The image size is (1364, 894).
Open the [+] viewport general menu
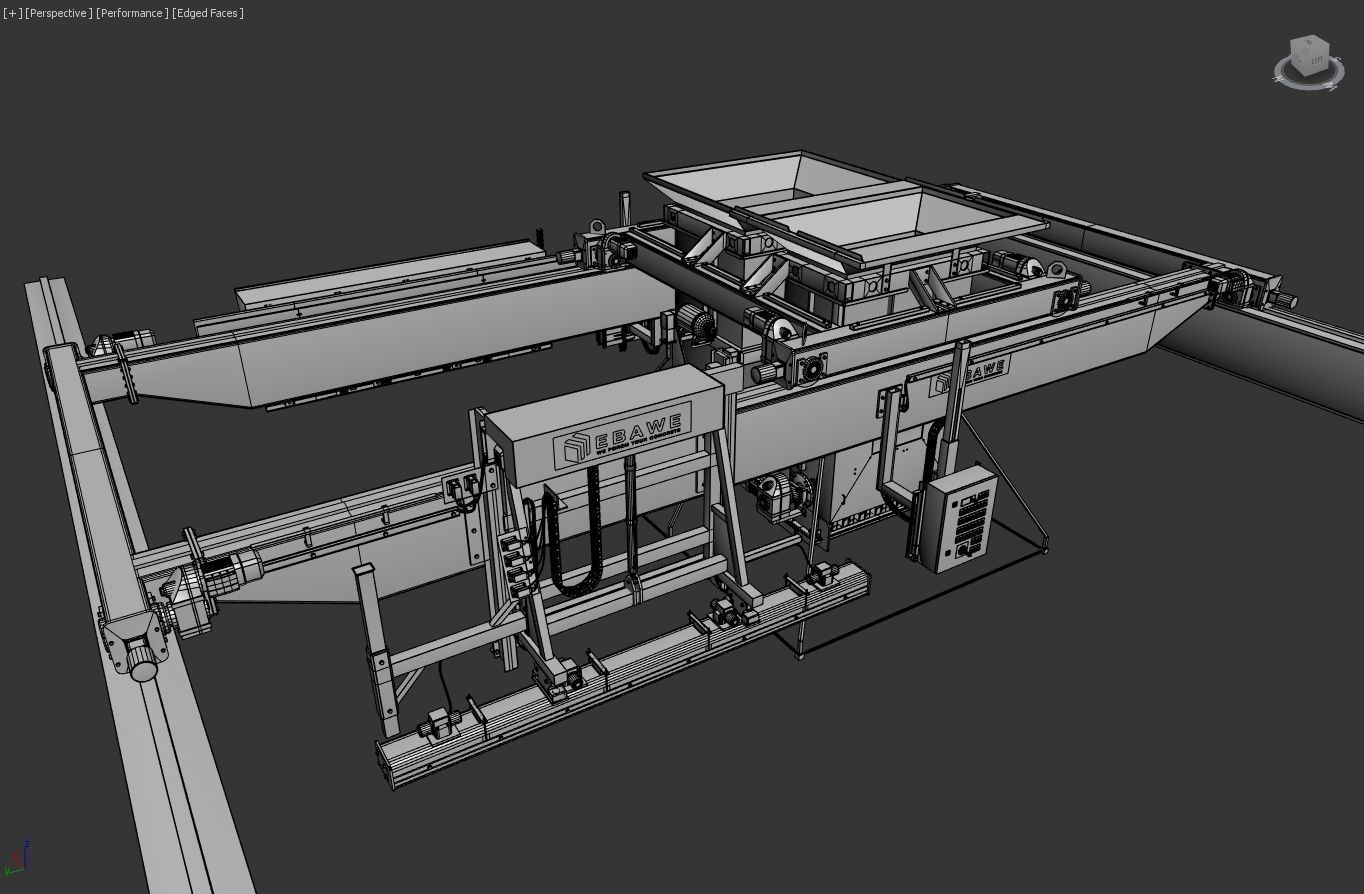tap(12, 13)
